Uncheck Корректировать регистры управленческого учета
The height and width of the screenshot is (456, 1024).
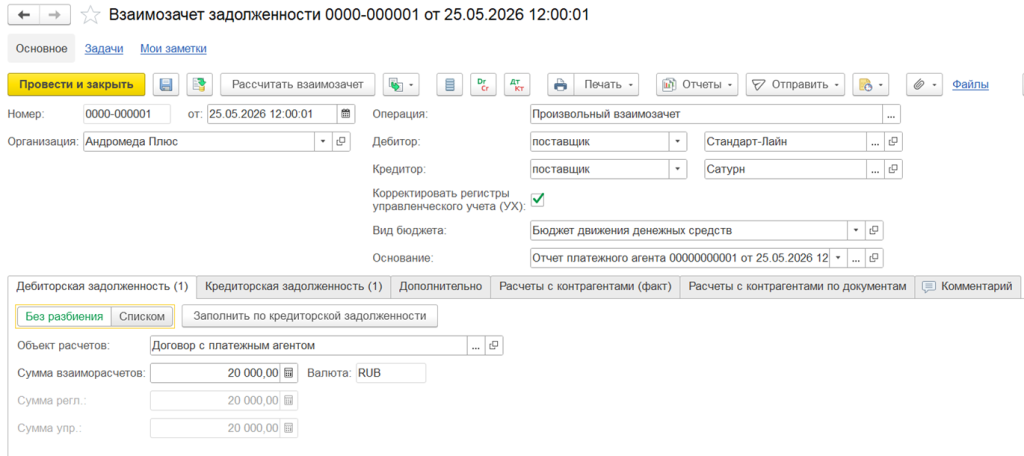pyautogui.click(x=537, y=199)
